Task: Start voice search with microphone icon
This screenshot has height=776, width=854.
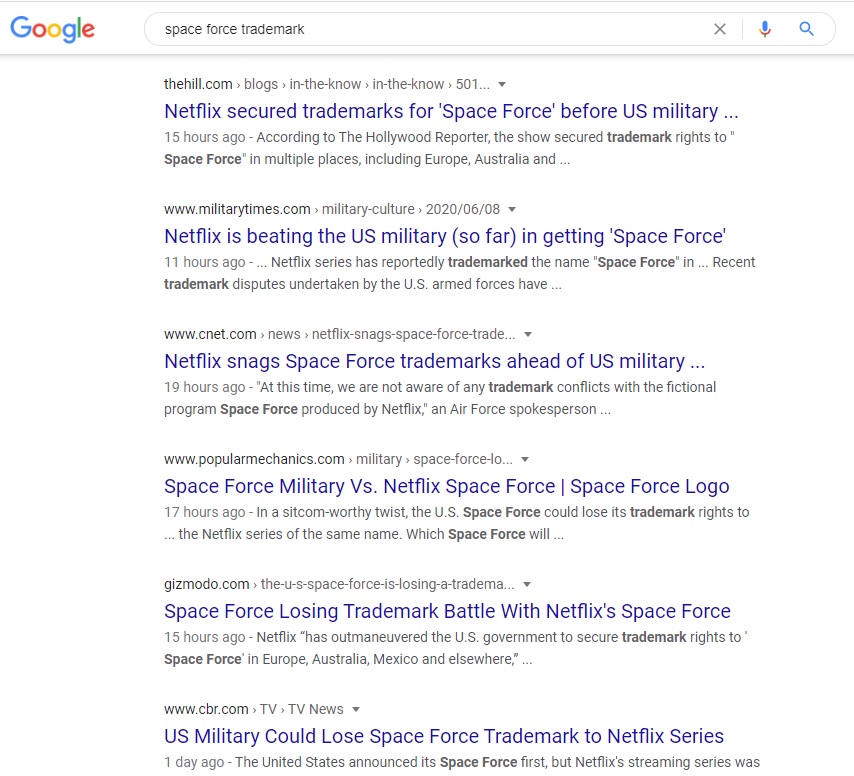Action: pyautogui.click(x=765, y=29)
